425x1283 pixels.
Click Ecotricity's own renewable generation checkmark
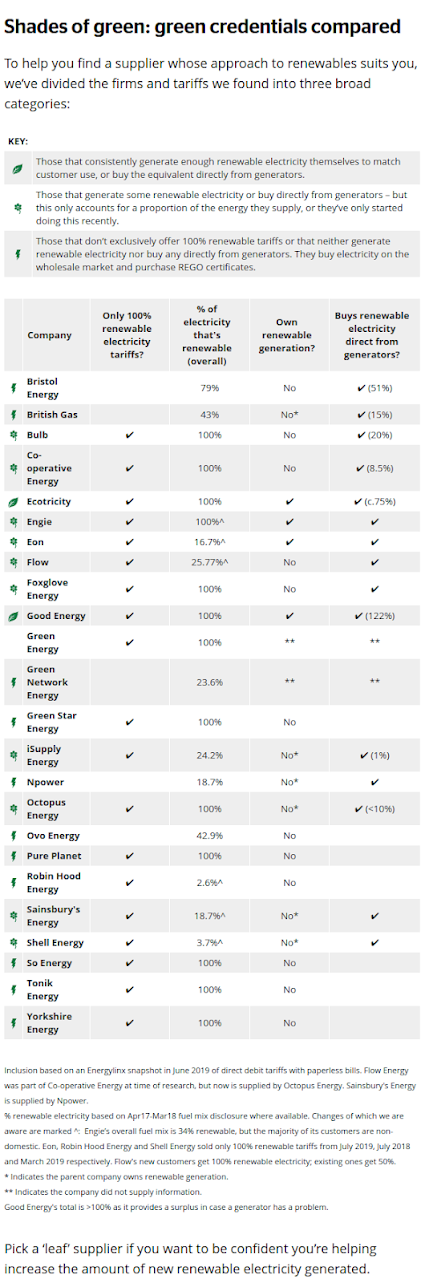(290, 501)
